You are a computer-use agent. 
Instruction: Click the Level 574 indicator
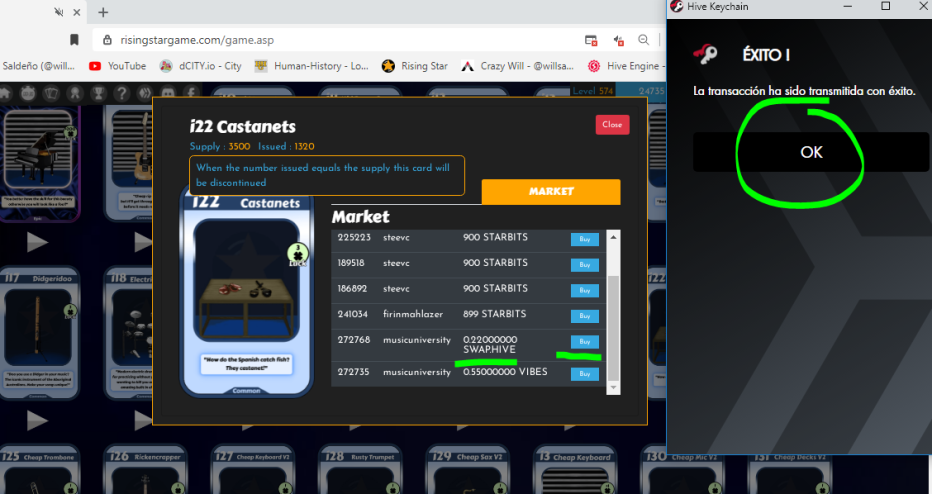click(x=592, y=91)
